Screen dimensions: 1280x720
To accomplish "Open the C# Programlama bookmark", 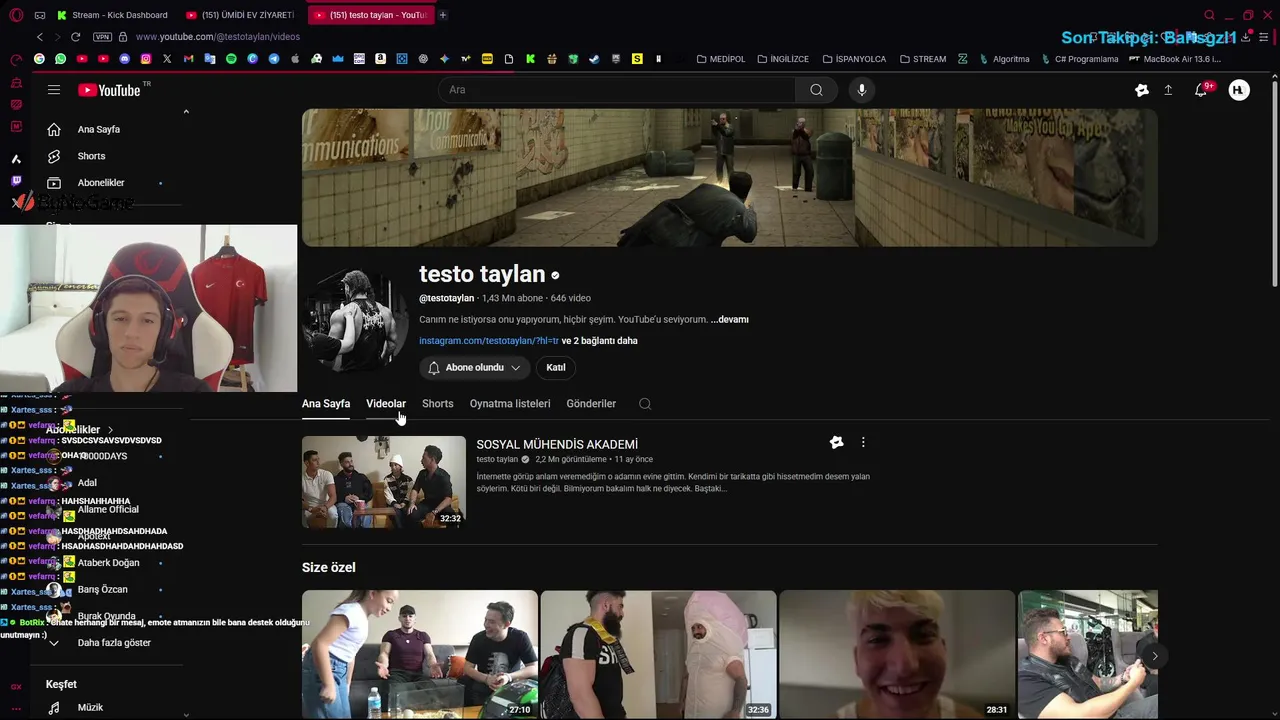I will (1080, 59).
